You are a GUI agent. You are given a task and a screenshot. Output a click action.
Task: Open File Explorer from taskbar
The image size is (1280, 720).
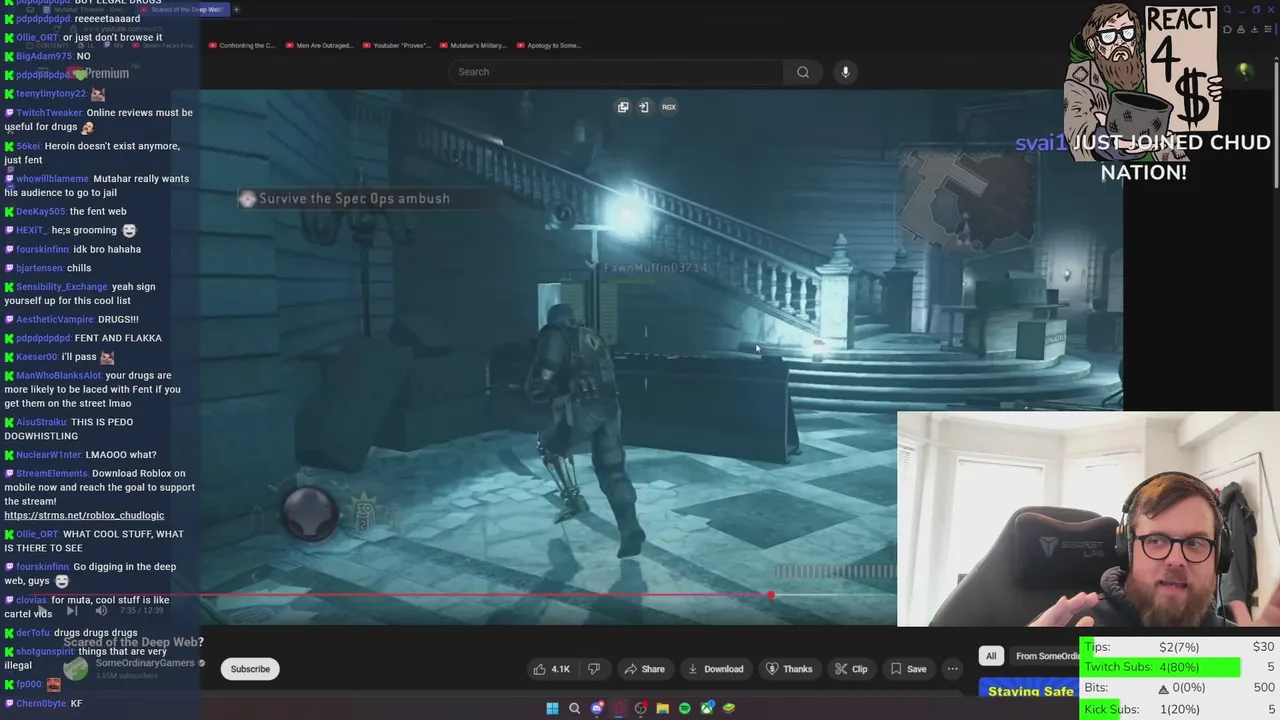coord(662,709)
